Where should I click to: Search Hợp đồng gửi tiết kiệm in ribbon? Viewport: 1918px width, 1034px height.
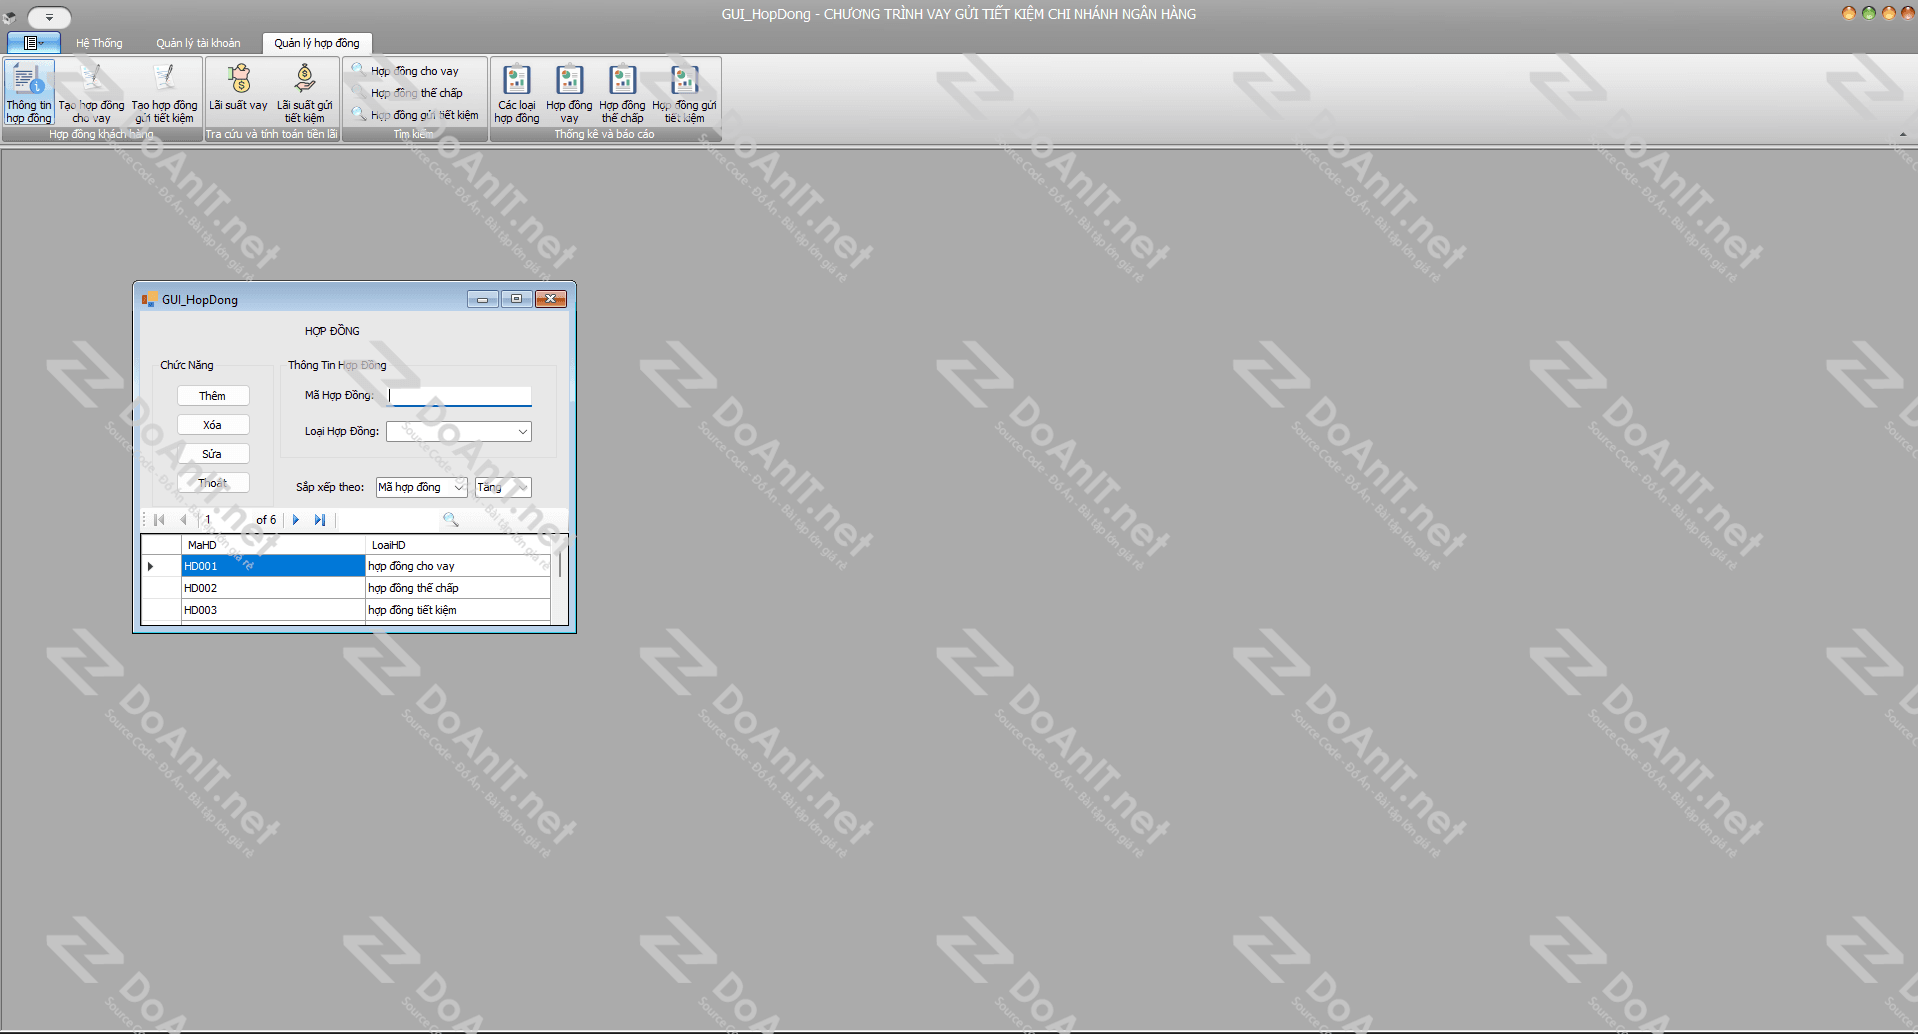(x=415, y=115)
